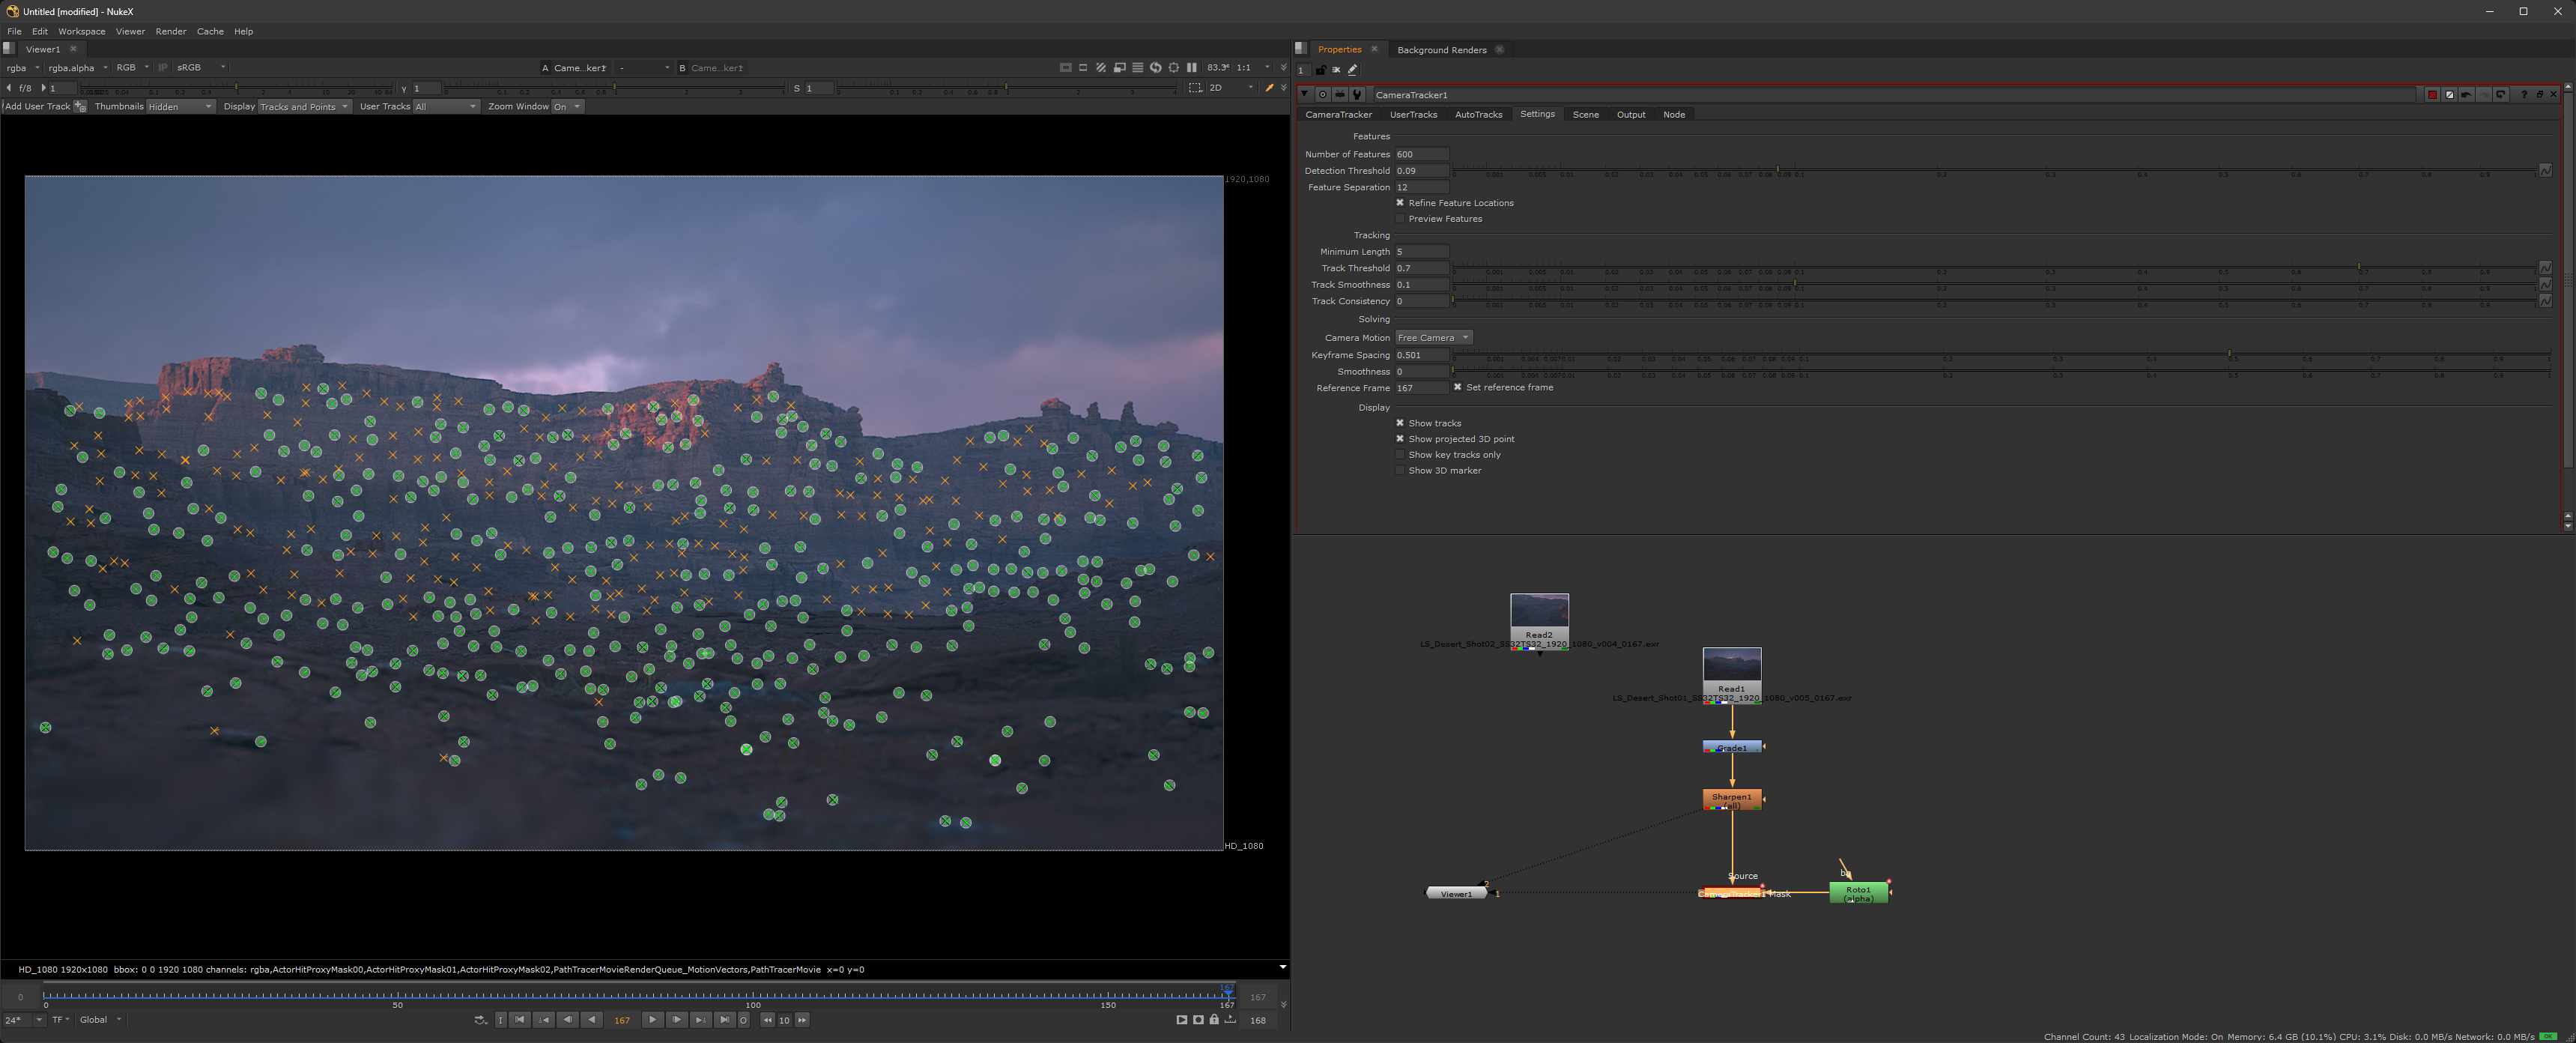Click the flipbook render icon on timeline
This screenshot has height=1043, width=2576.
[x=1181, y=1021]
